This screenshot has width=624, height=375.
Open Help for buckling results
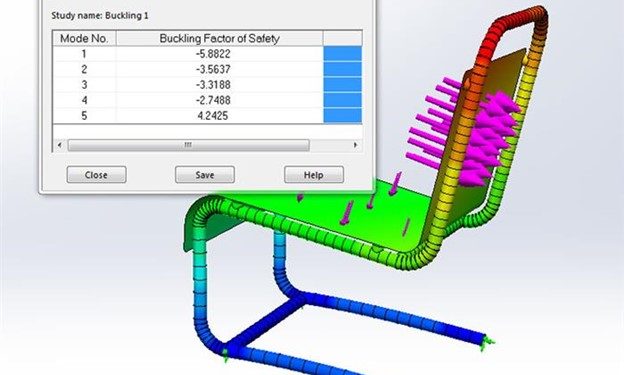pos(314,175)
